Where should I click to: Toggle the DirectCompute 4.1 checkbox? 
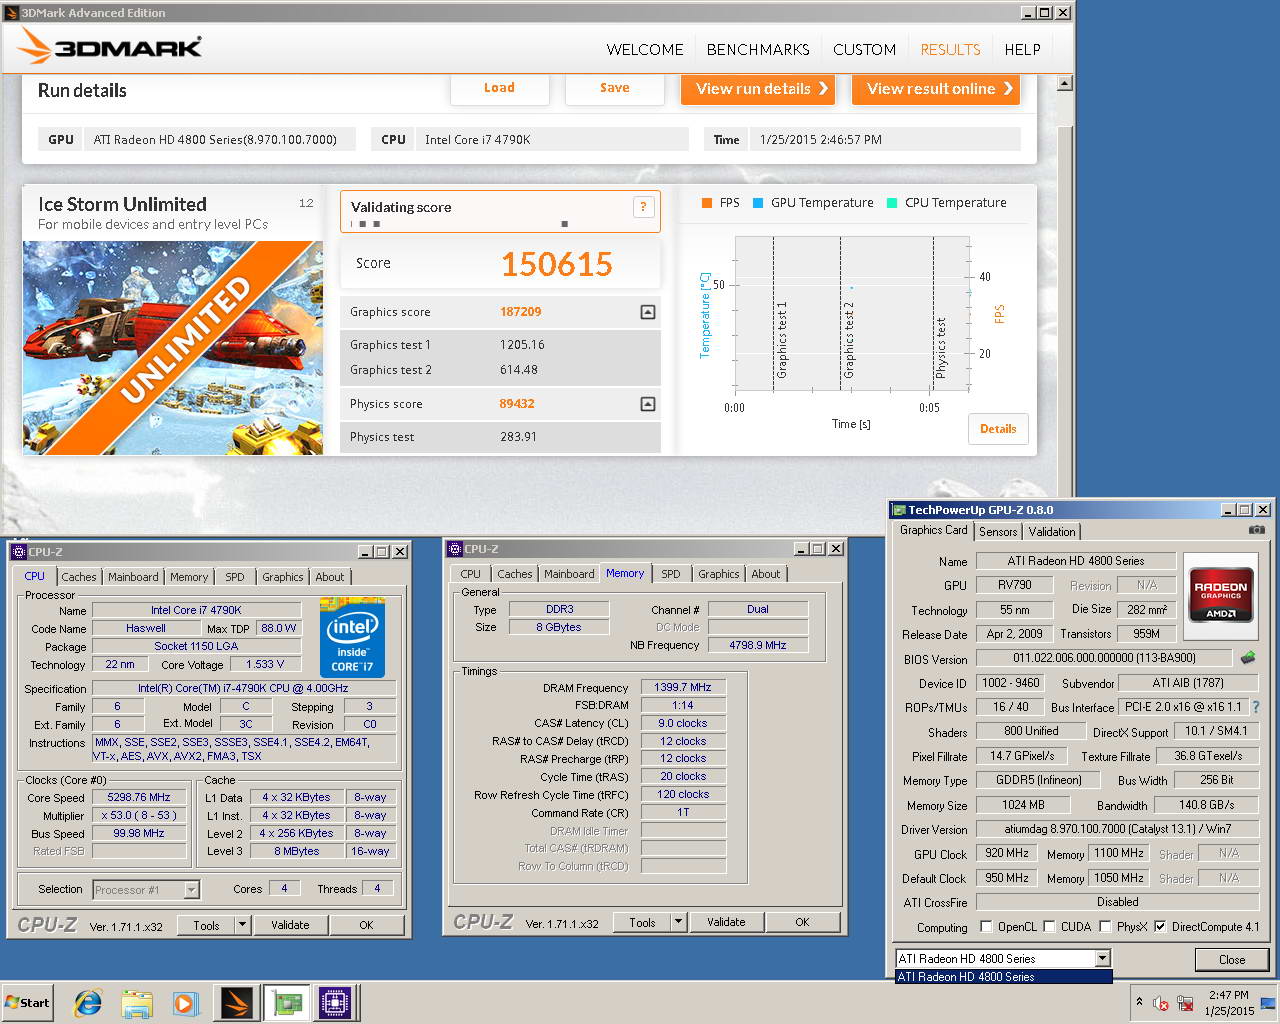click(1160, 927)
